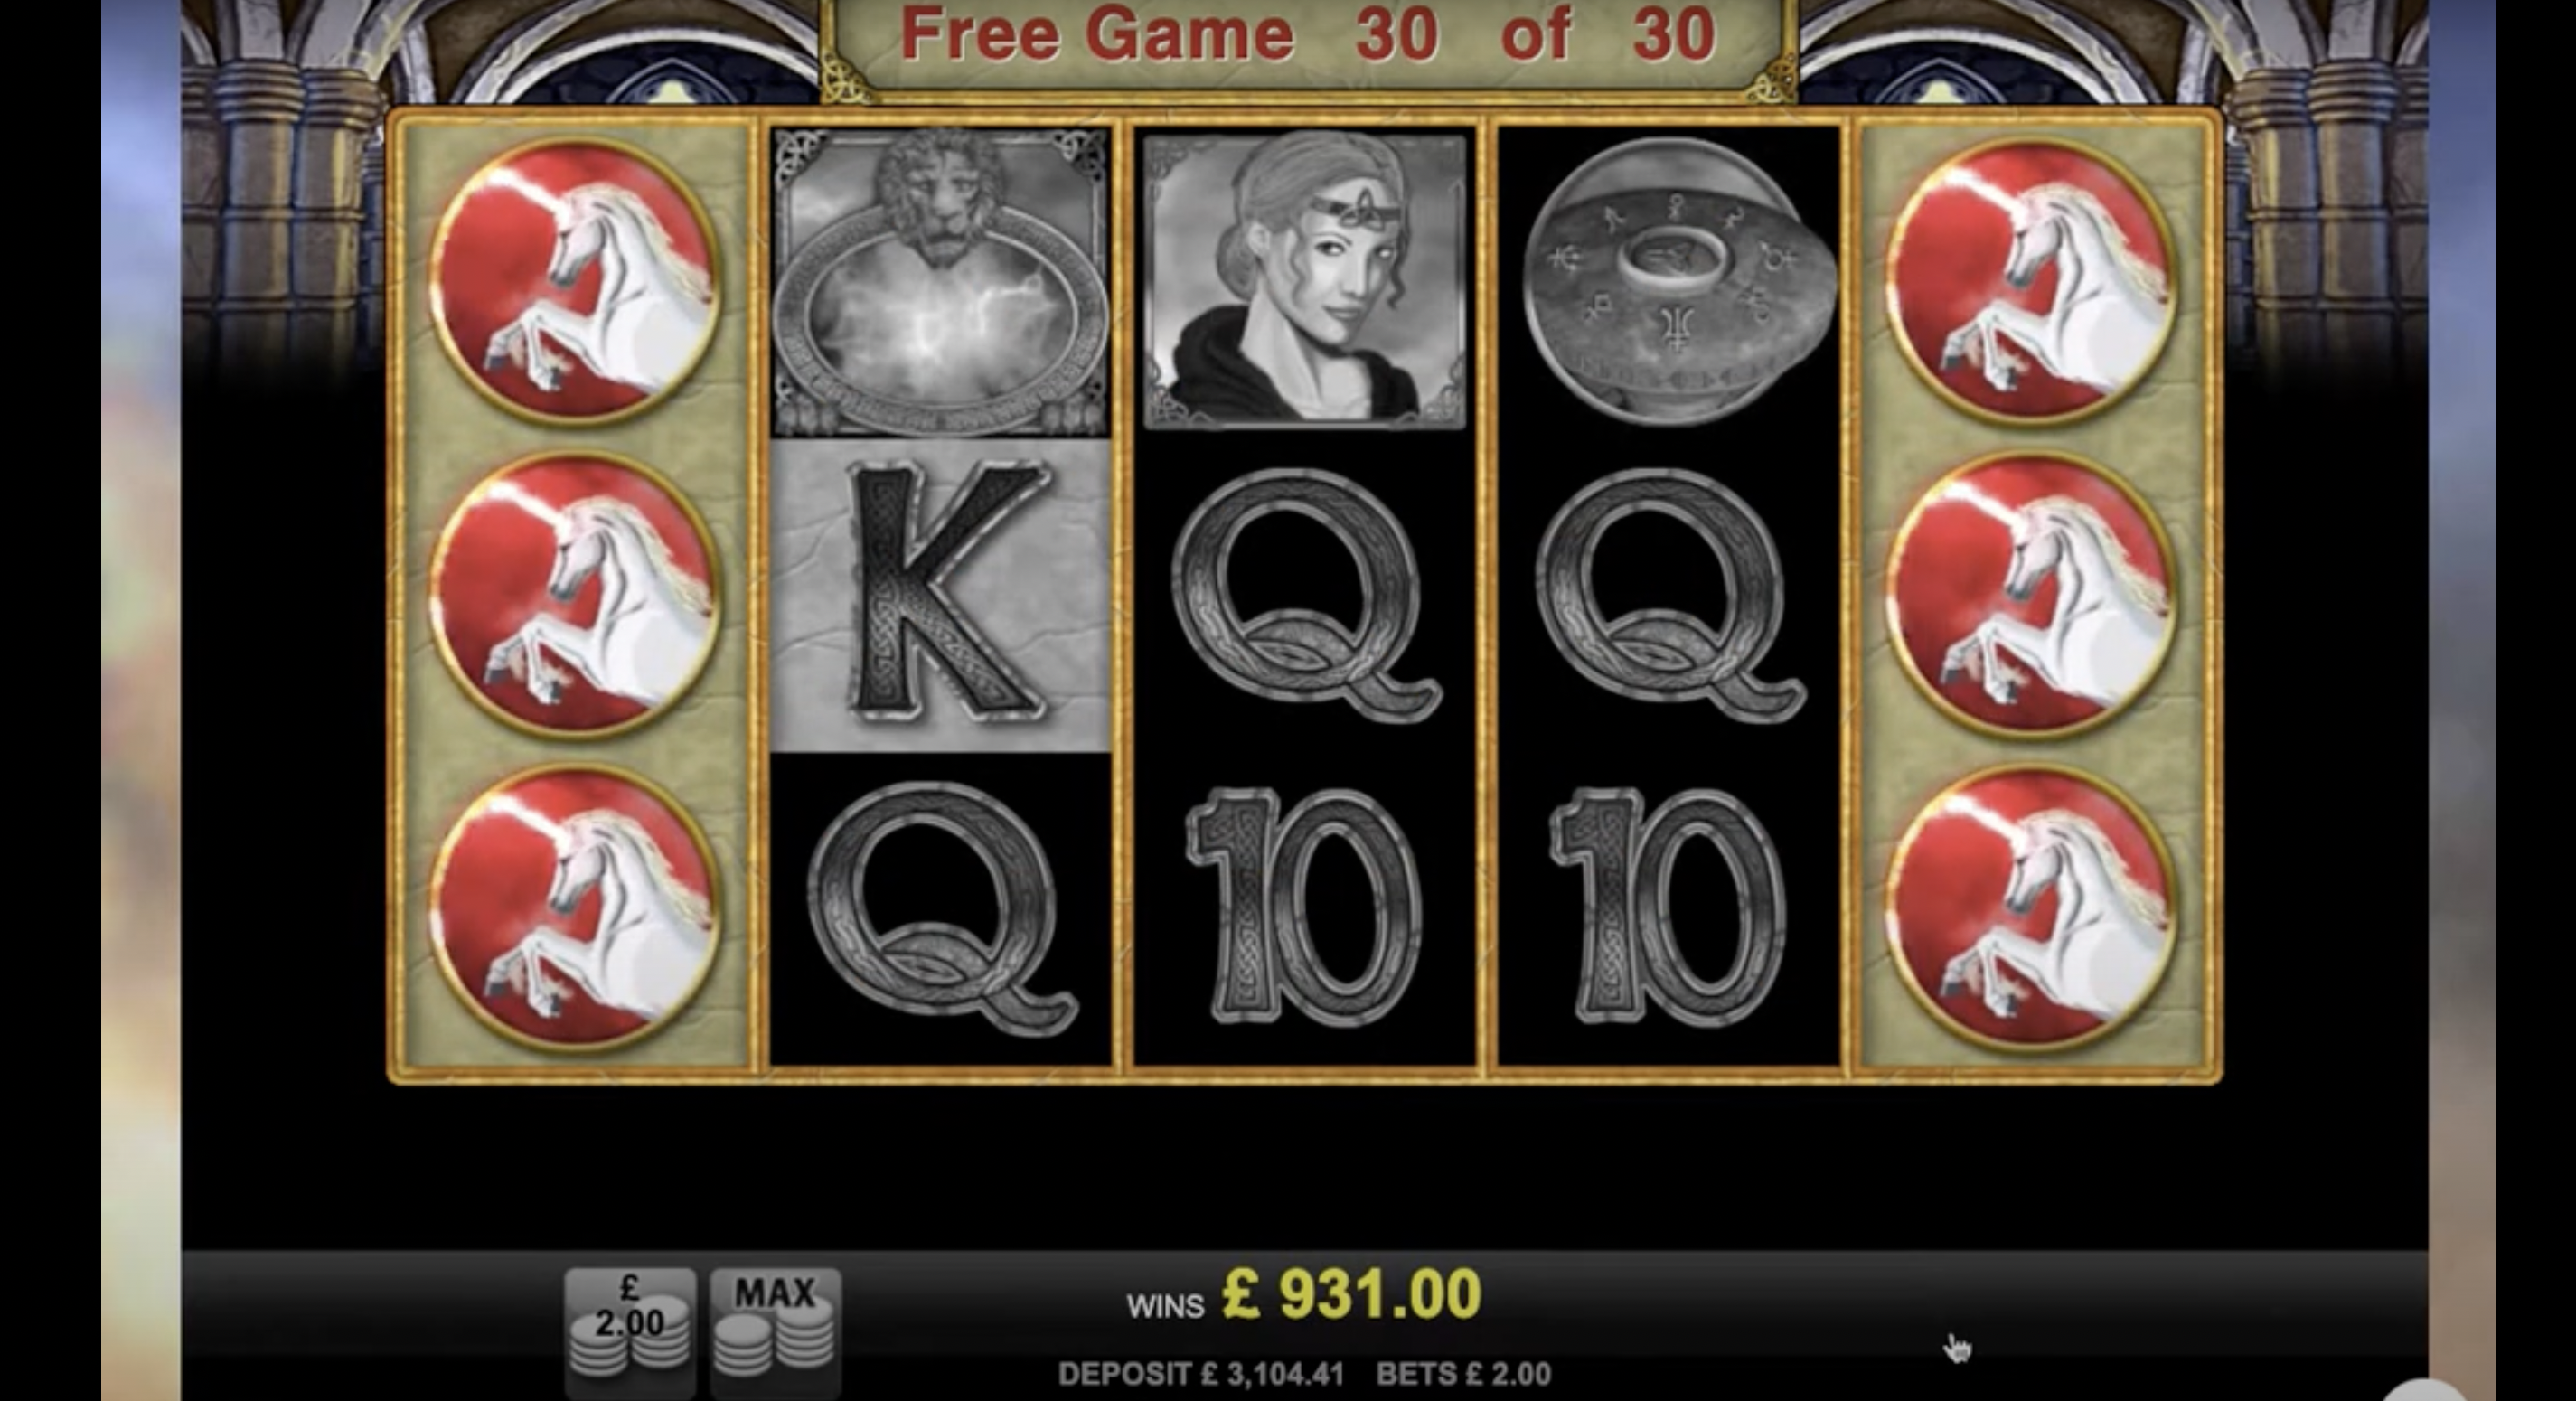Viewport: 2576px width, 1401px height.
Task: Click the woman portrait symbol
Action: pyautogui.click(x=1304, y=282)
